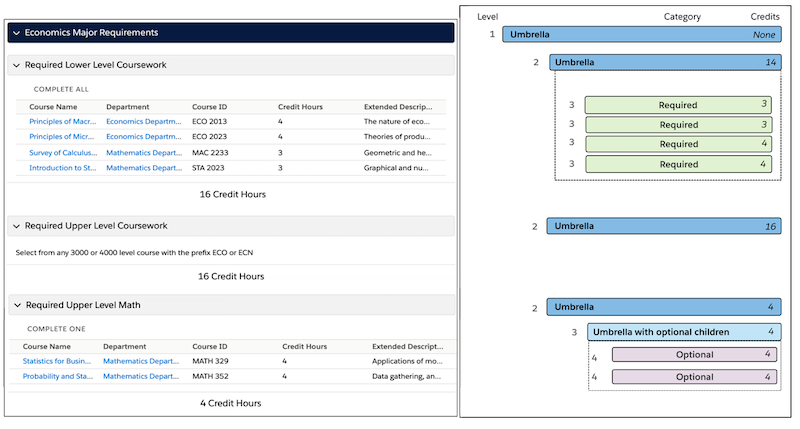Screen dimensions: 800x429
Task: Open Economics Departm... link for ECO 2013
Action: pyautogui.click(x=144, y=121)
